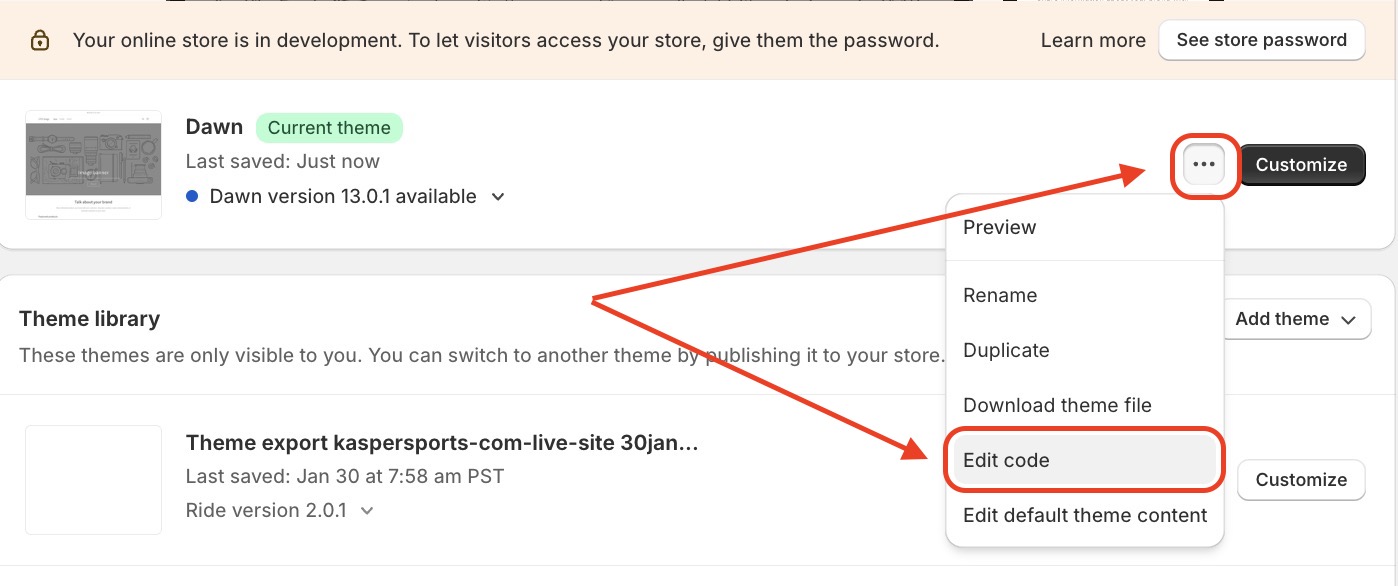
Task: Click Customize for the Theme export theme
Action: click(x=1301, y=480)
